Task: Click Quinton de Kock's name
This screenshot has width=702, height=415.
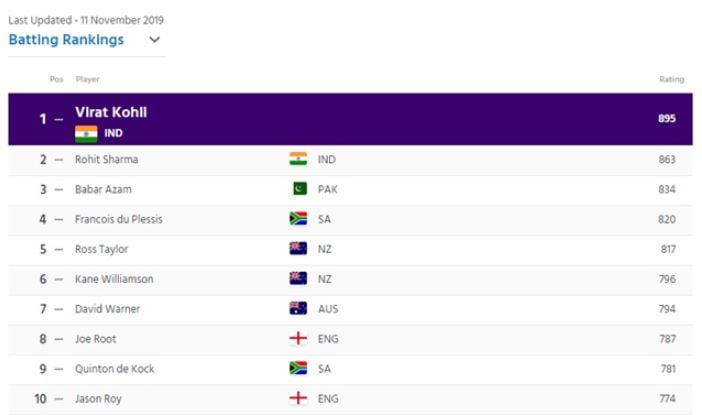Action: 115,369
